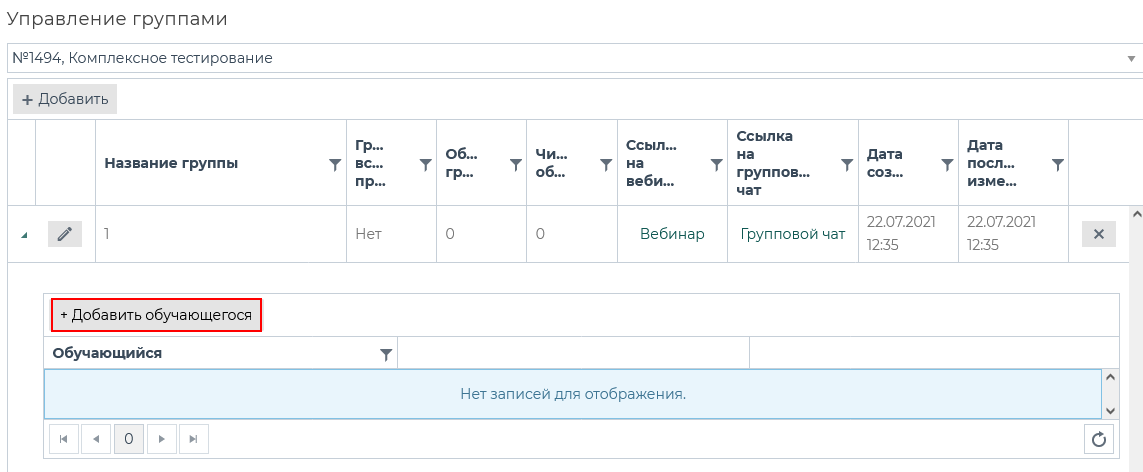The width and height of the screenshot is (1143, 472).
Task: Open the Вебинар link
Action: coord(672,234)
